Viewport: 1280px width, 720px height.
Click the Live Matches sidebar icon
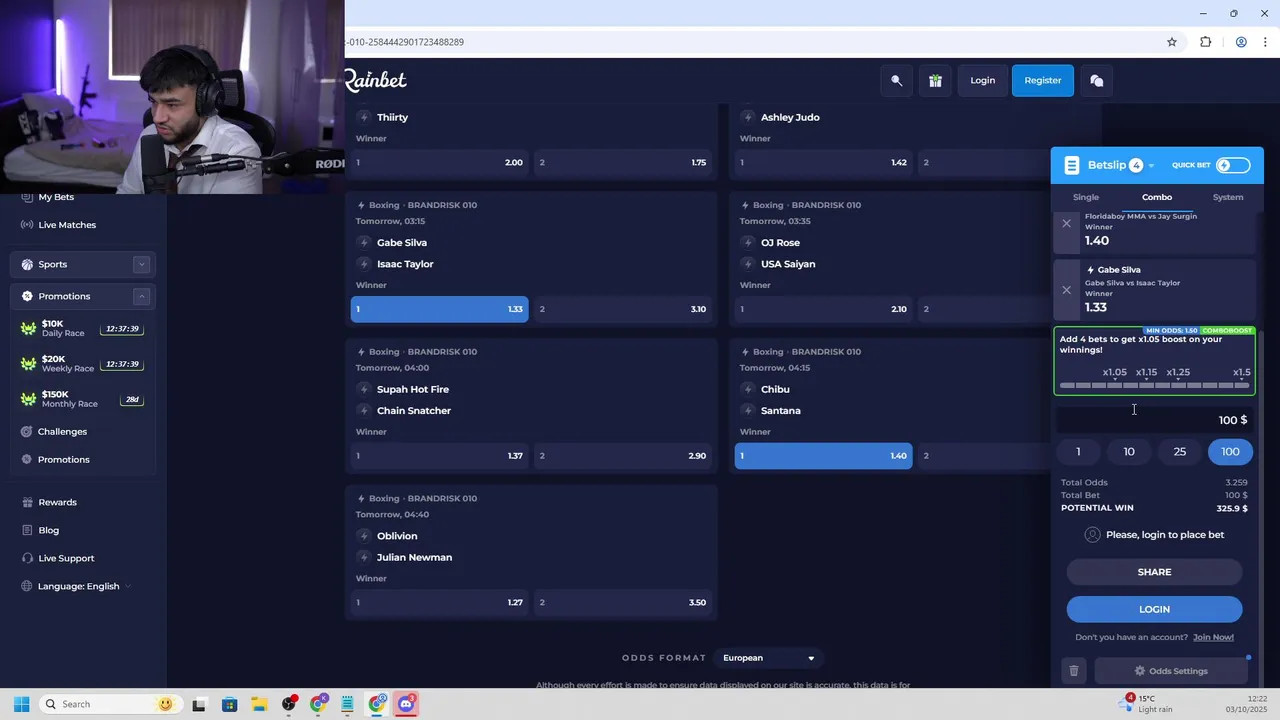click(27, 225)
